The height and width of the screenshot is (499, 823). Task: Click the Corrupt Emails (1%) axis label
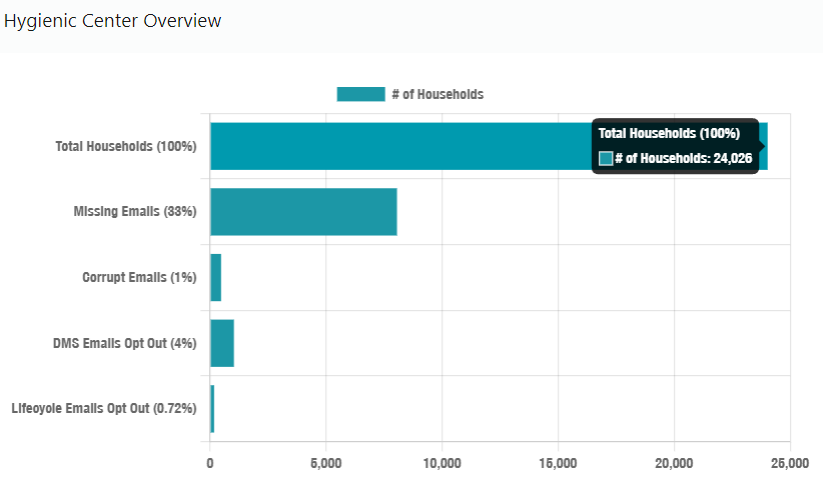pyautogui.click(x=139, y=277)
